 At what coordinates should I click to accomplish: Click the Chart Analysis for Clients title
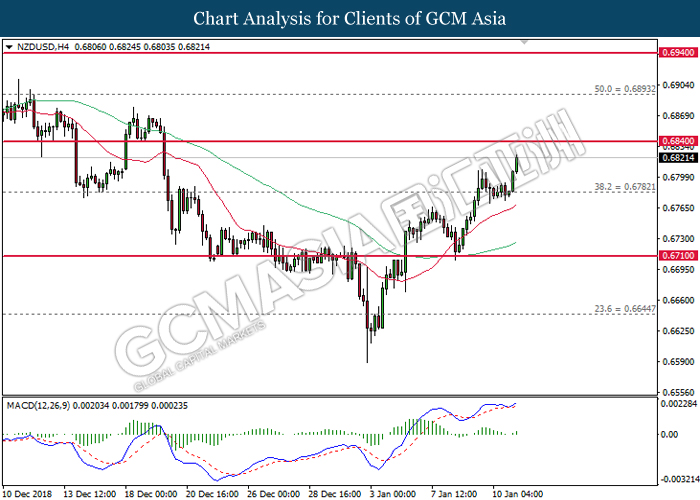(350, 18)
